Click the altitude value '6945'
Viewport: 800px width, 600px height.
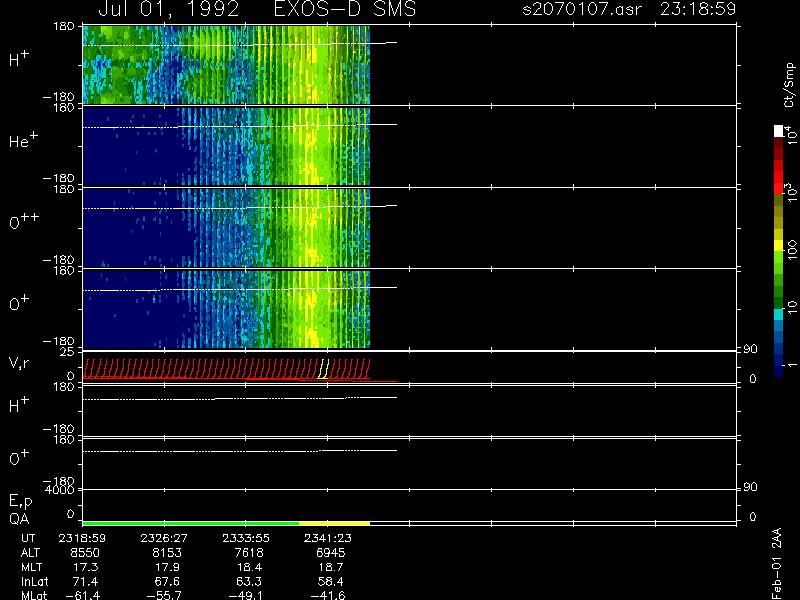(x=331, y=553)
